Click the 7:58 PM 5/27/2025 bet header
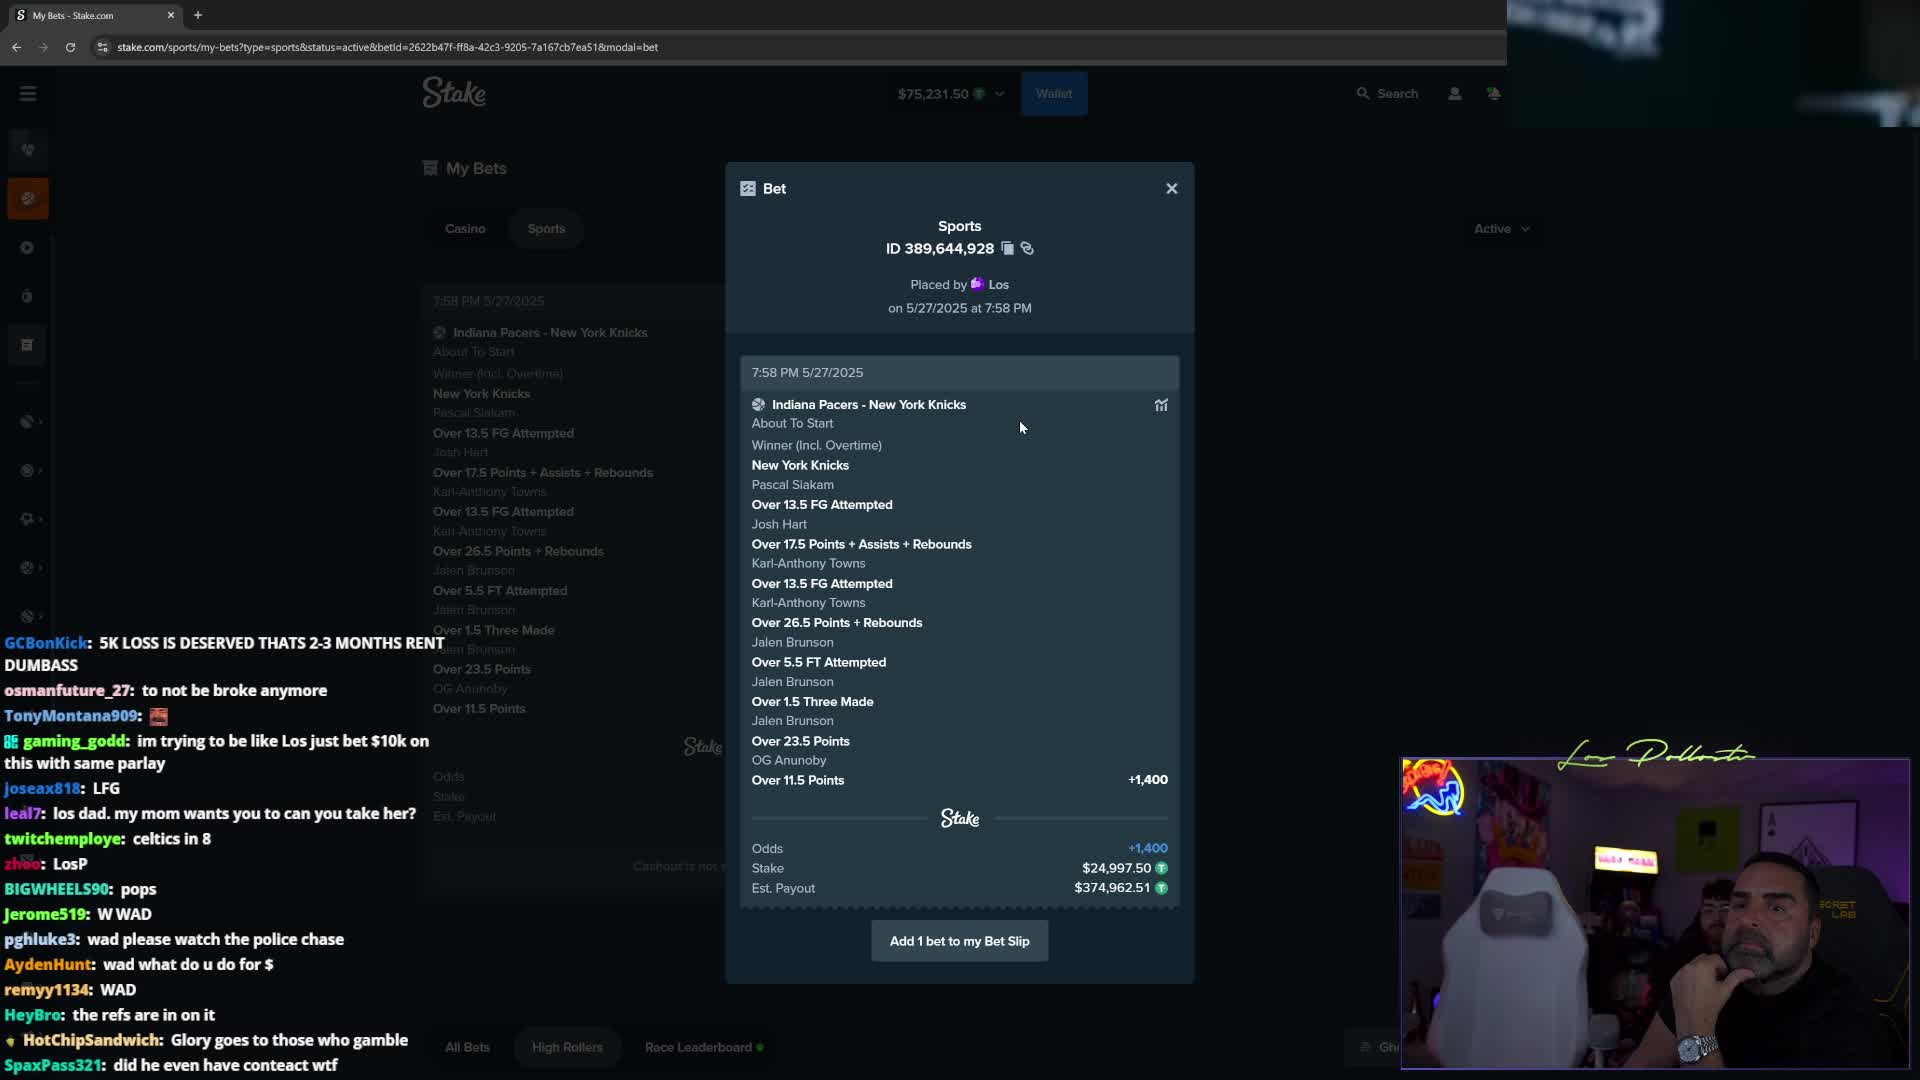 click(959, 373)
